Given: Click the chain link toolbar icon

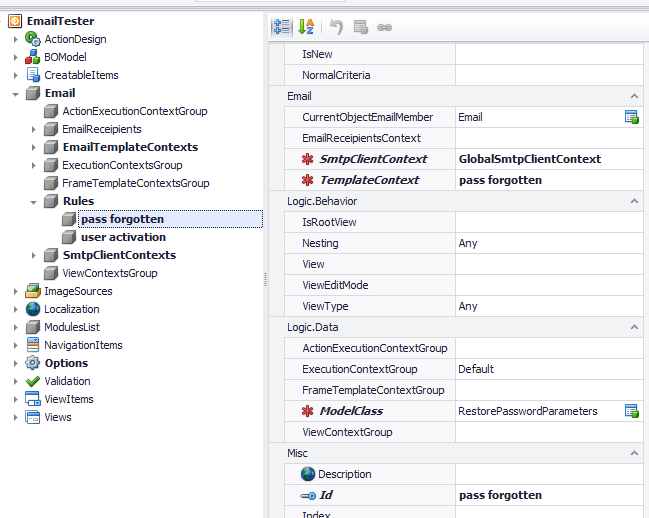Looking at the screenshot, I should (x=385, y=28).
